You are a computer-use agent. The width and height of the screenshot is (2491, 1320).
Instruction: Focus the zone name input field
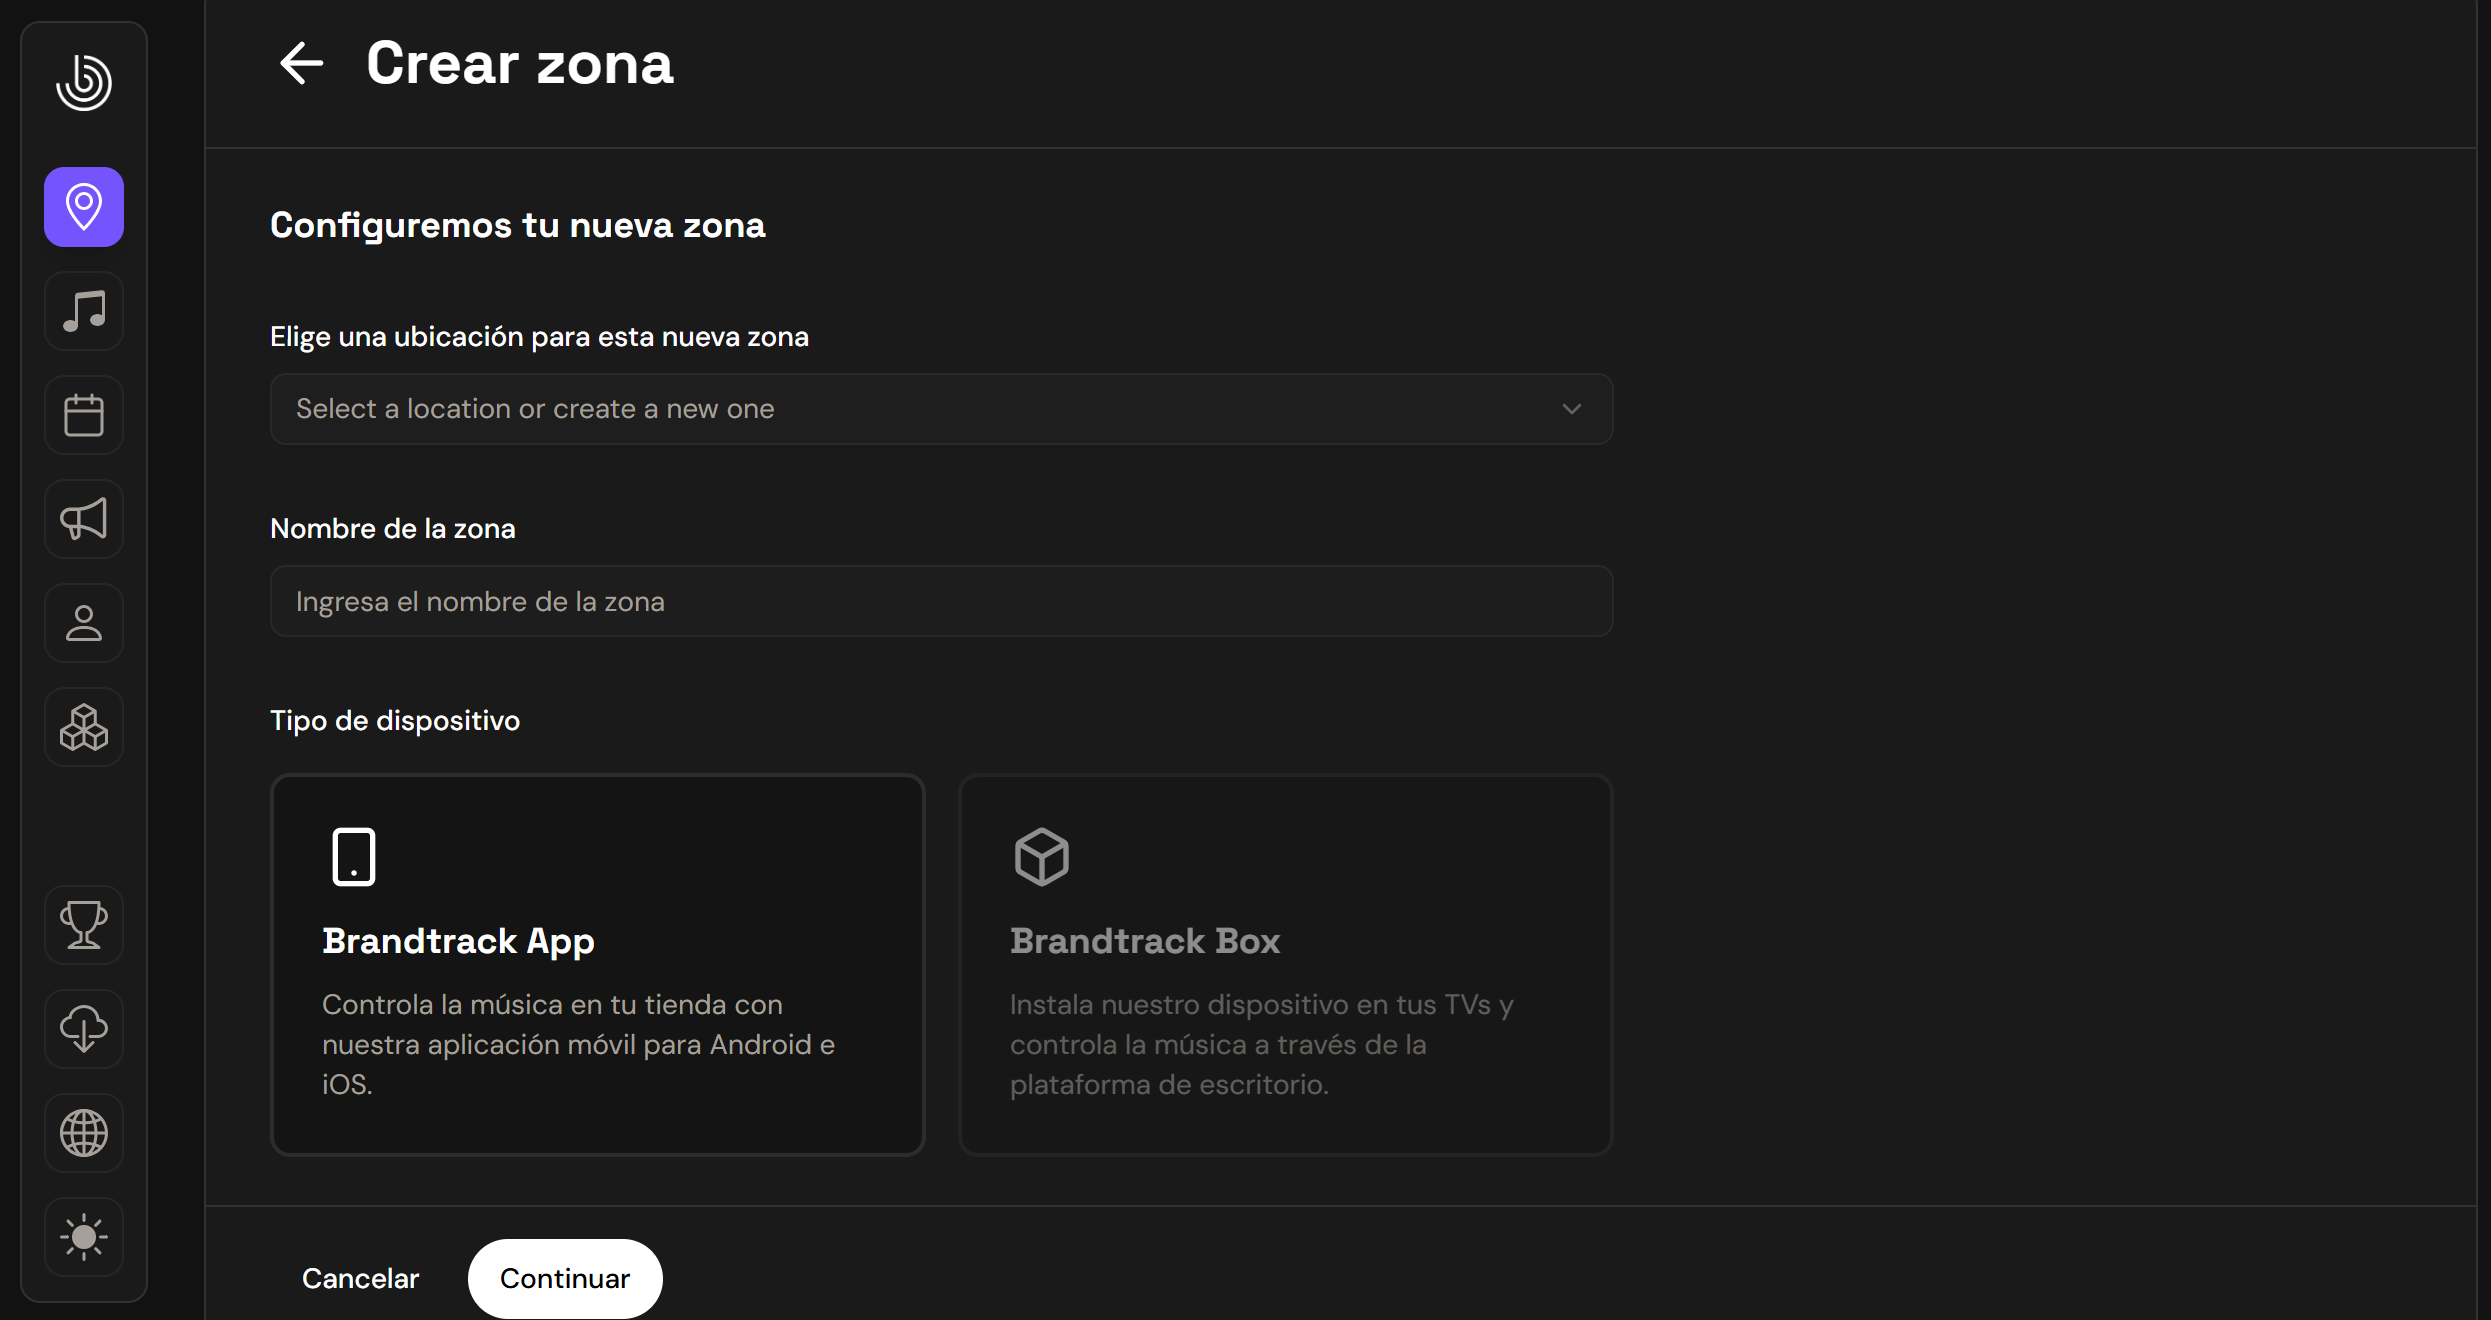(x=940, y=601)
